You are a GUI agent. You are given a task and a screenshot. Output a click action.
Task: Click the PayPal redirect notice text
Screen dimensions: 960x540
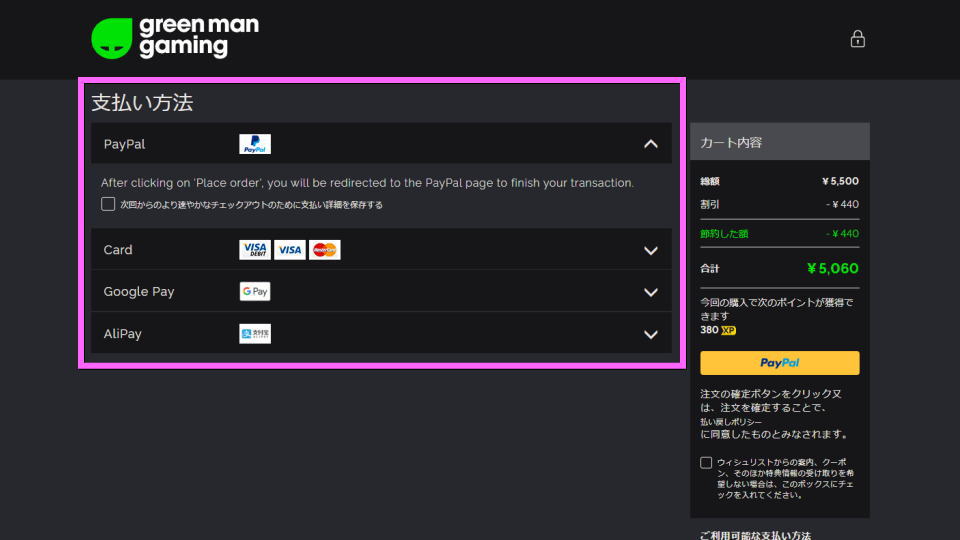click(367, 182)
